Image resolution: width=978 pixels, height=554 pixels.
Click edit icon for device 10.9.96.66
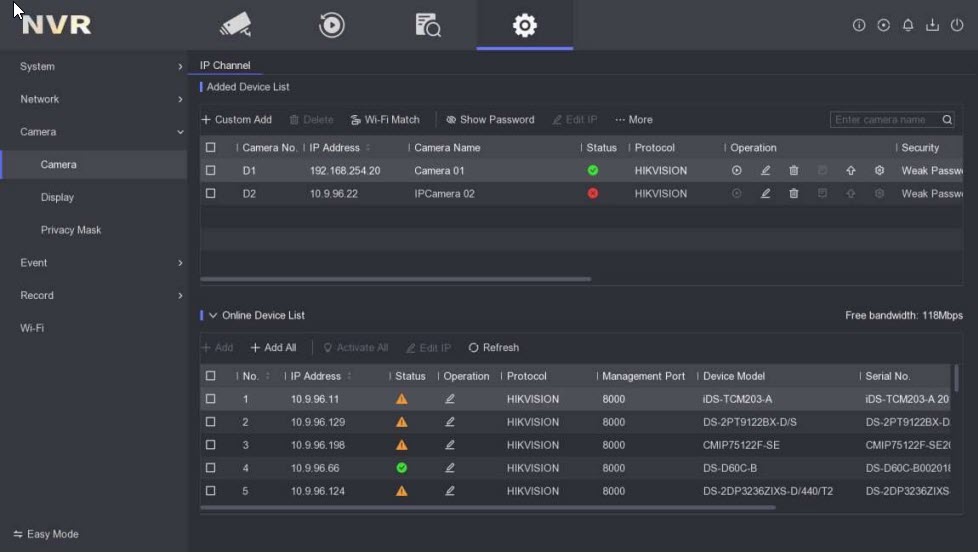(450, 468)
